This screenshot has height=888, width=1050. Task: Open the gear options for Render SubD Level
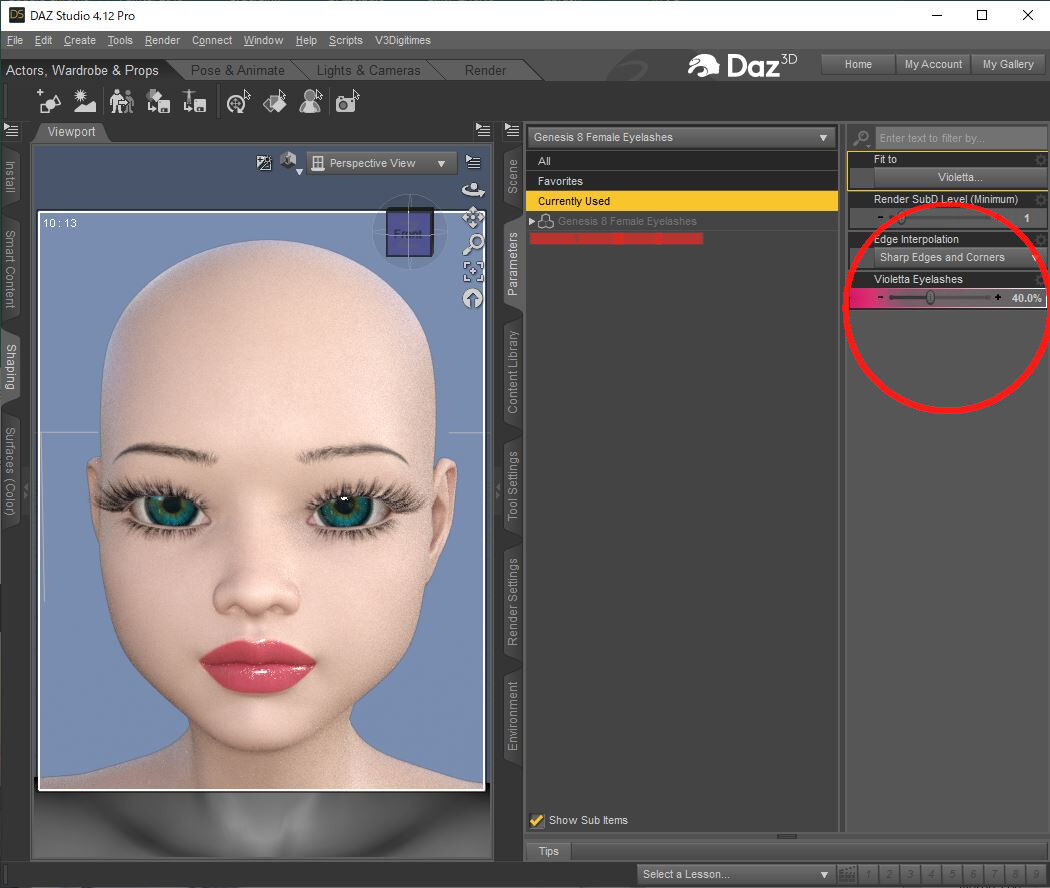coord(1040,200)
